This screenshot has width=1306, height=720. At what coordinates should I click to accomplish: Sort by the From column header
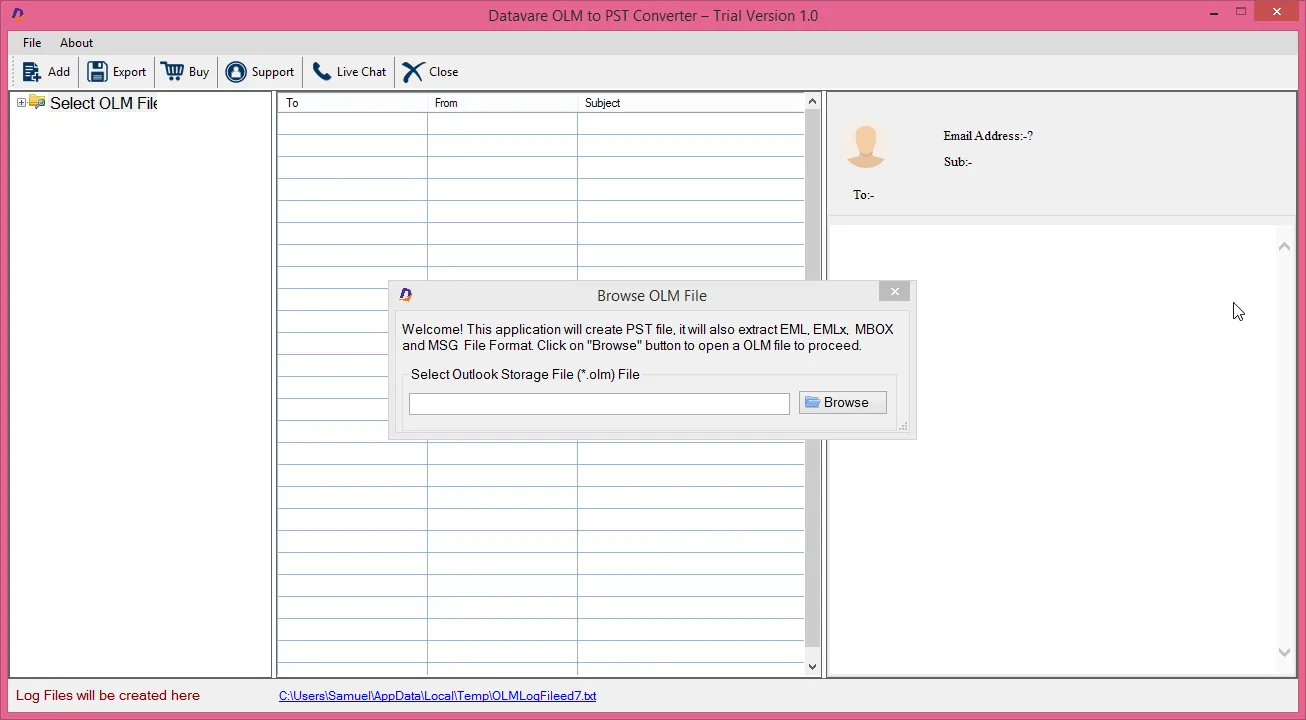pyautogui.click(x=502, y=103)
